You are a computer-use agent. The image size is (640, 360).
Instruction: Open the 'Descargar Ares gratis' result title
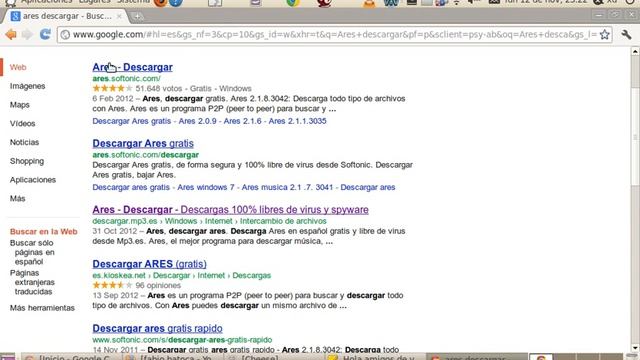click(x=143, y=143)
